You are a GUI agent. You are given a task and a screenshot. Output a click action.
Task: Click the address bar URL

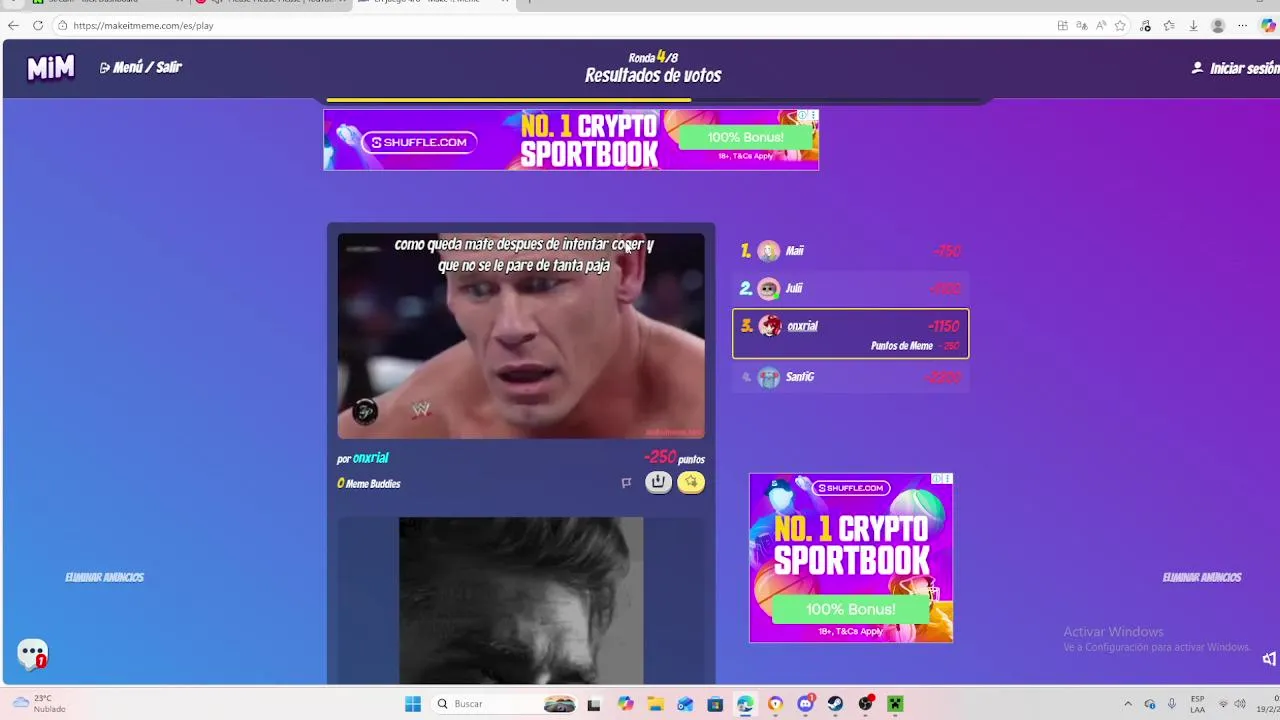click(143, 25)
